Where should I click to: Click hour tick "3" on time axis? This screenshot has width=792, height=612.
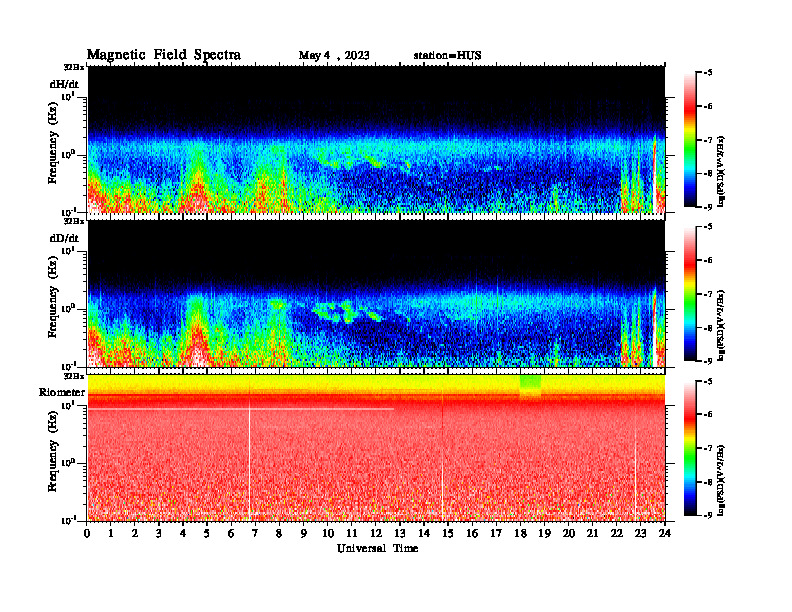(159, 533)
